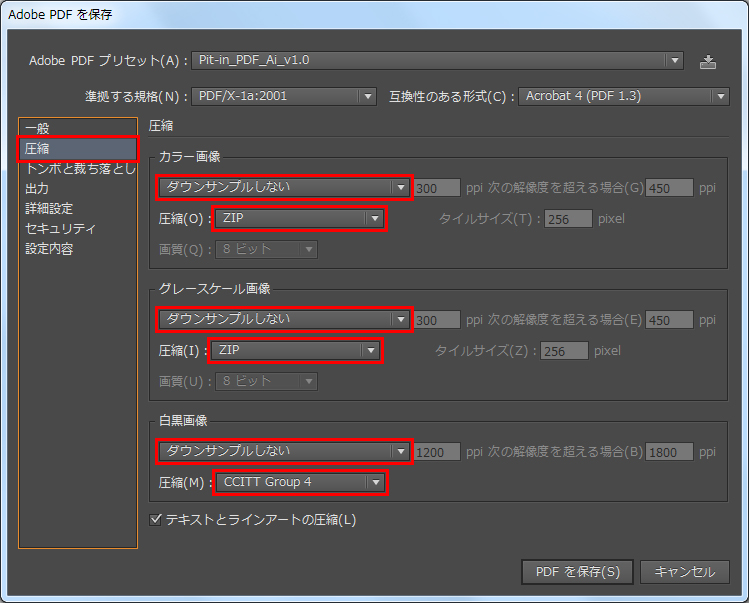Image resolution: width=749 pixels, height=603 pixels.
Task: Open the Adobe PDF プリセット dropdown
Action: pos(437,61)
